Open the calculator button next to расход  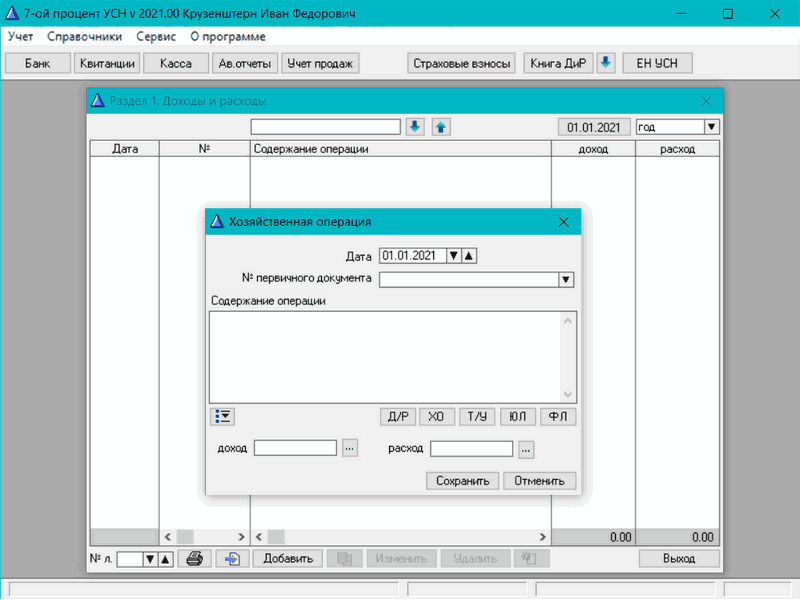526,448
